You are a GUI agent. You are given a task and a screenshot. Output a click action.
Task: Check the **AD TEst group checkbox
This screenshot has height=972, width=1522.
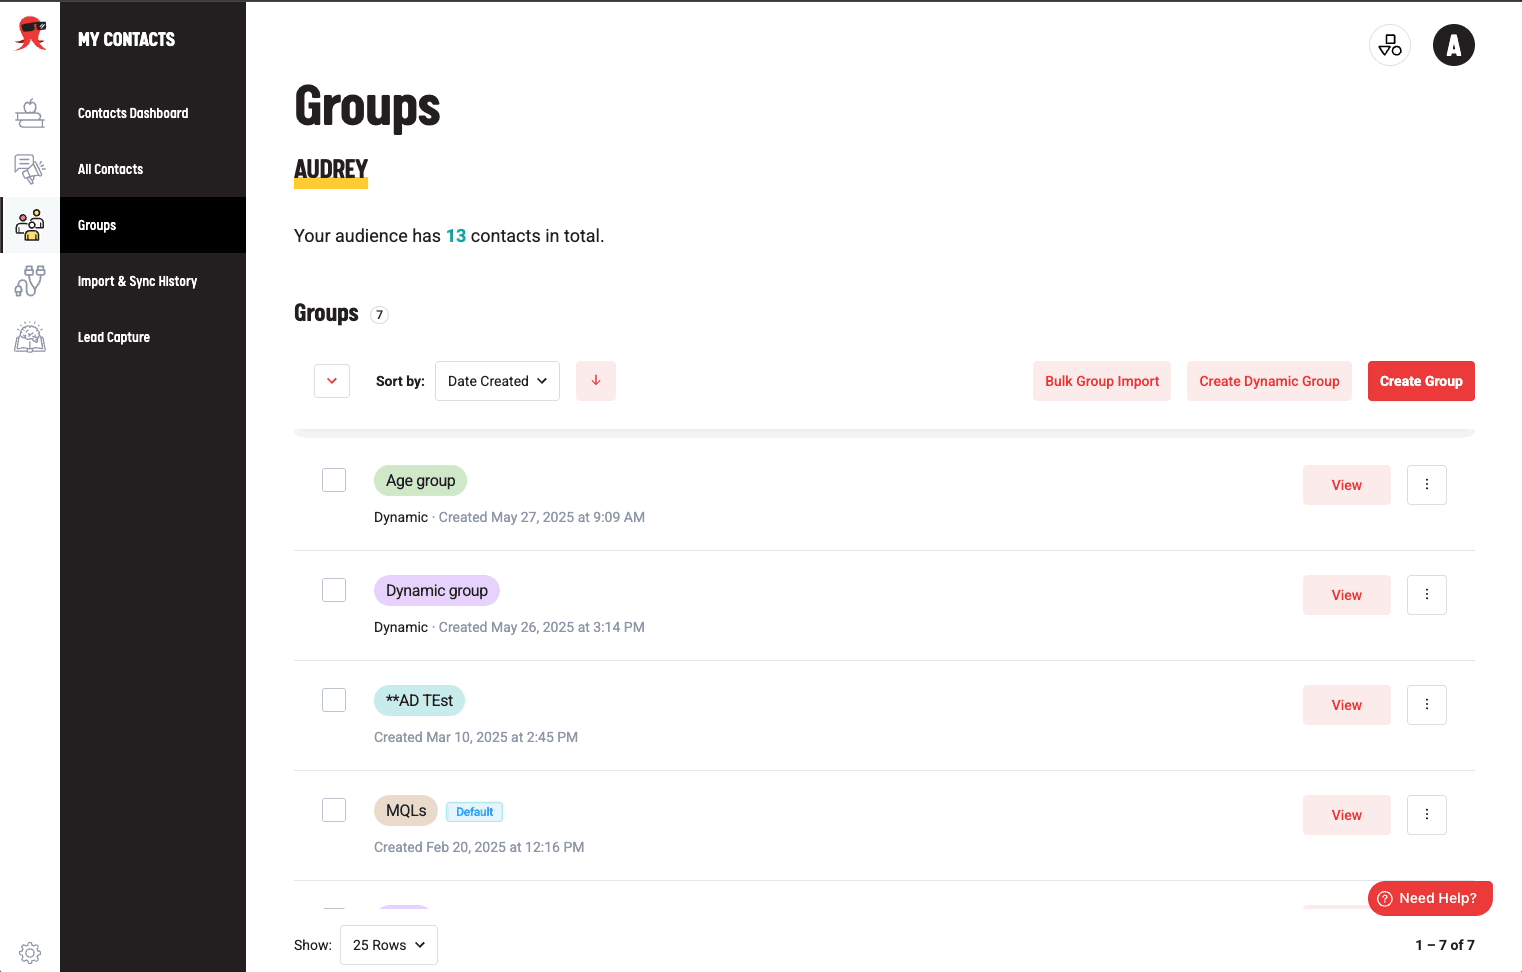pyautogui.click(x=334, y=700)
